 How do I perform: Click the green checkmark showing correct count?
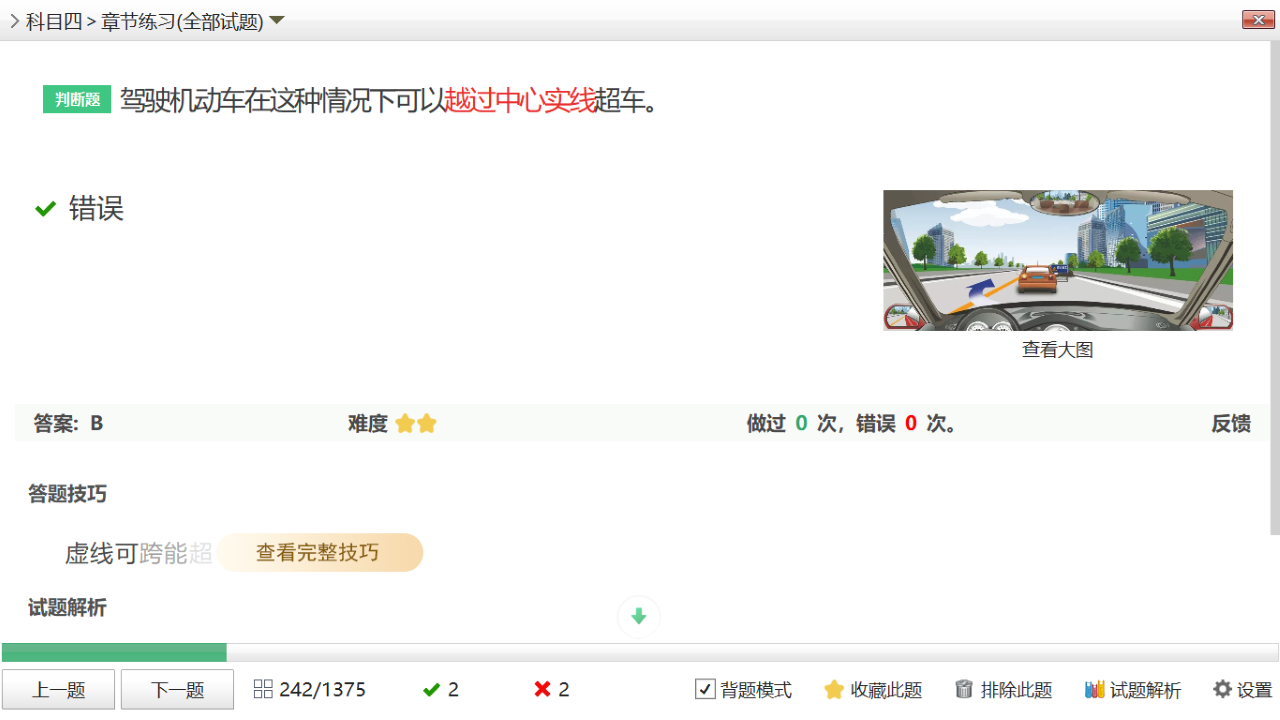click(x=433, y=688)
